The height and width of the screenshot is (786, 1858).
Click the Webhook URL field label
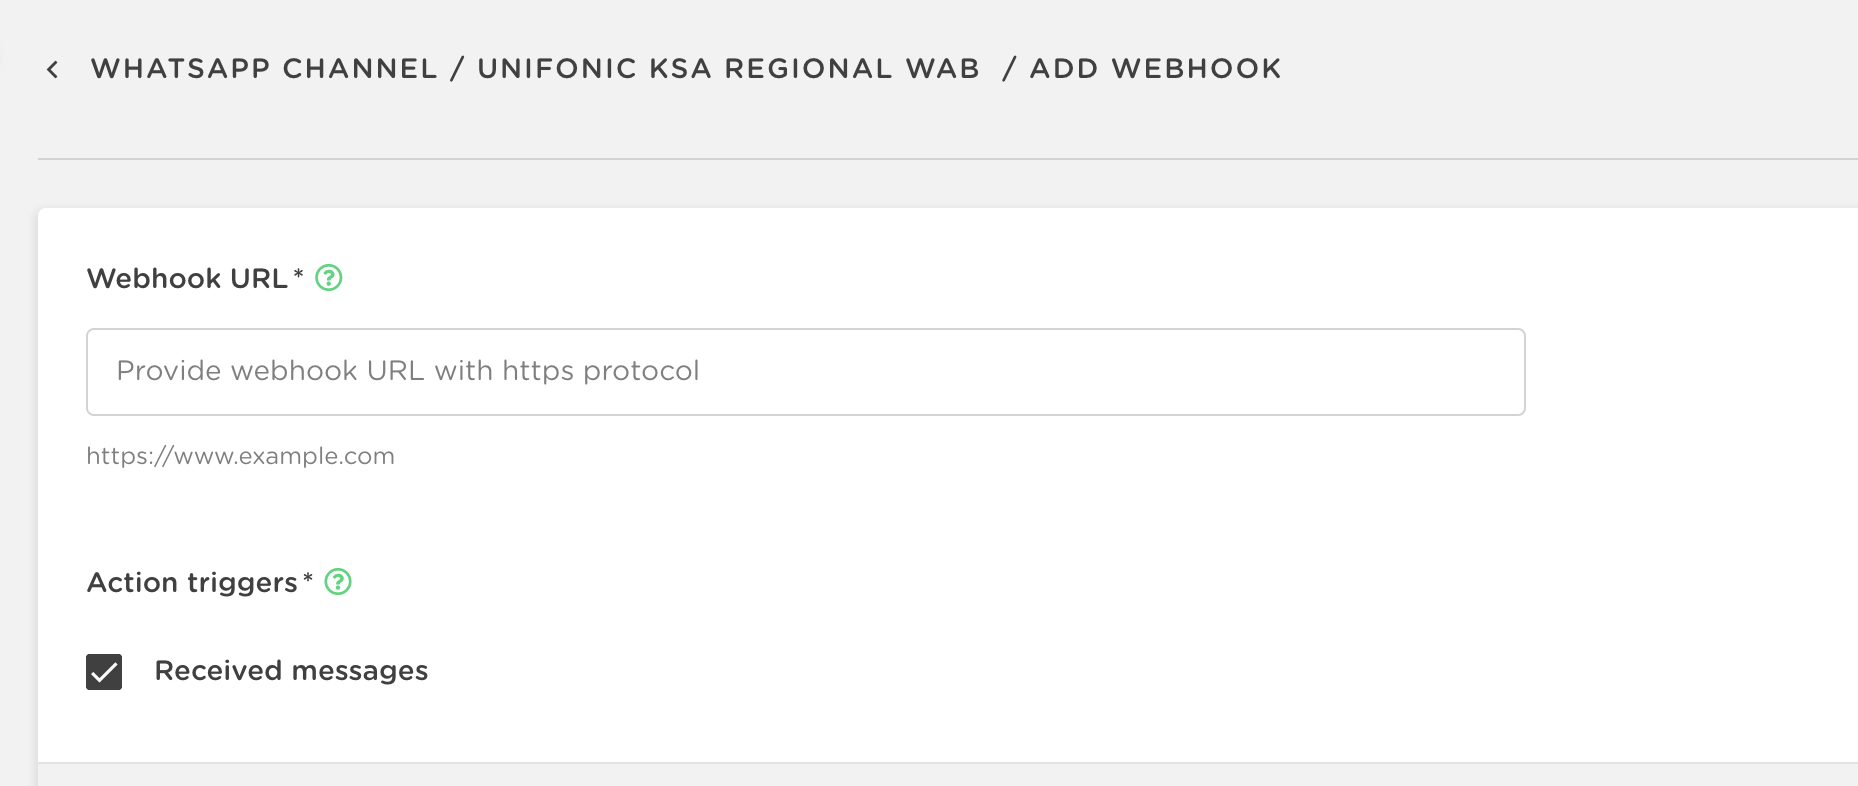click(x=187, y=279)
